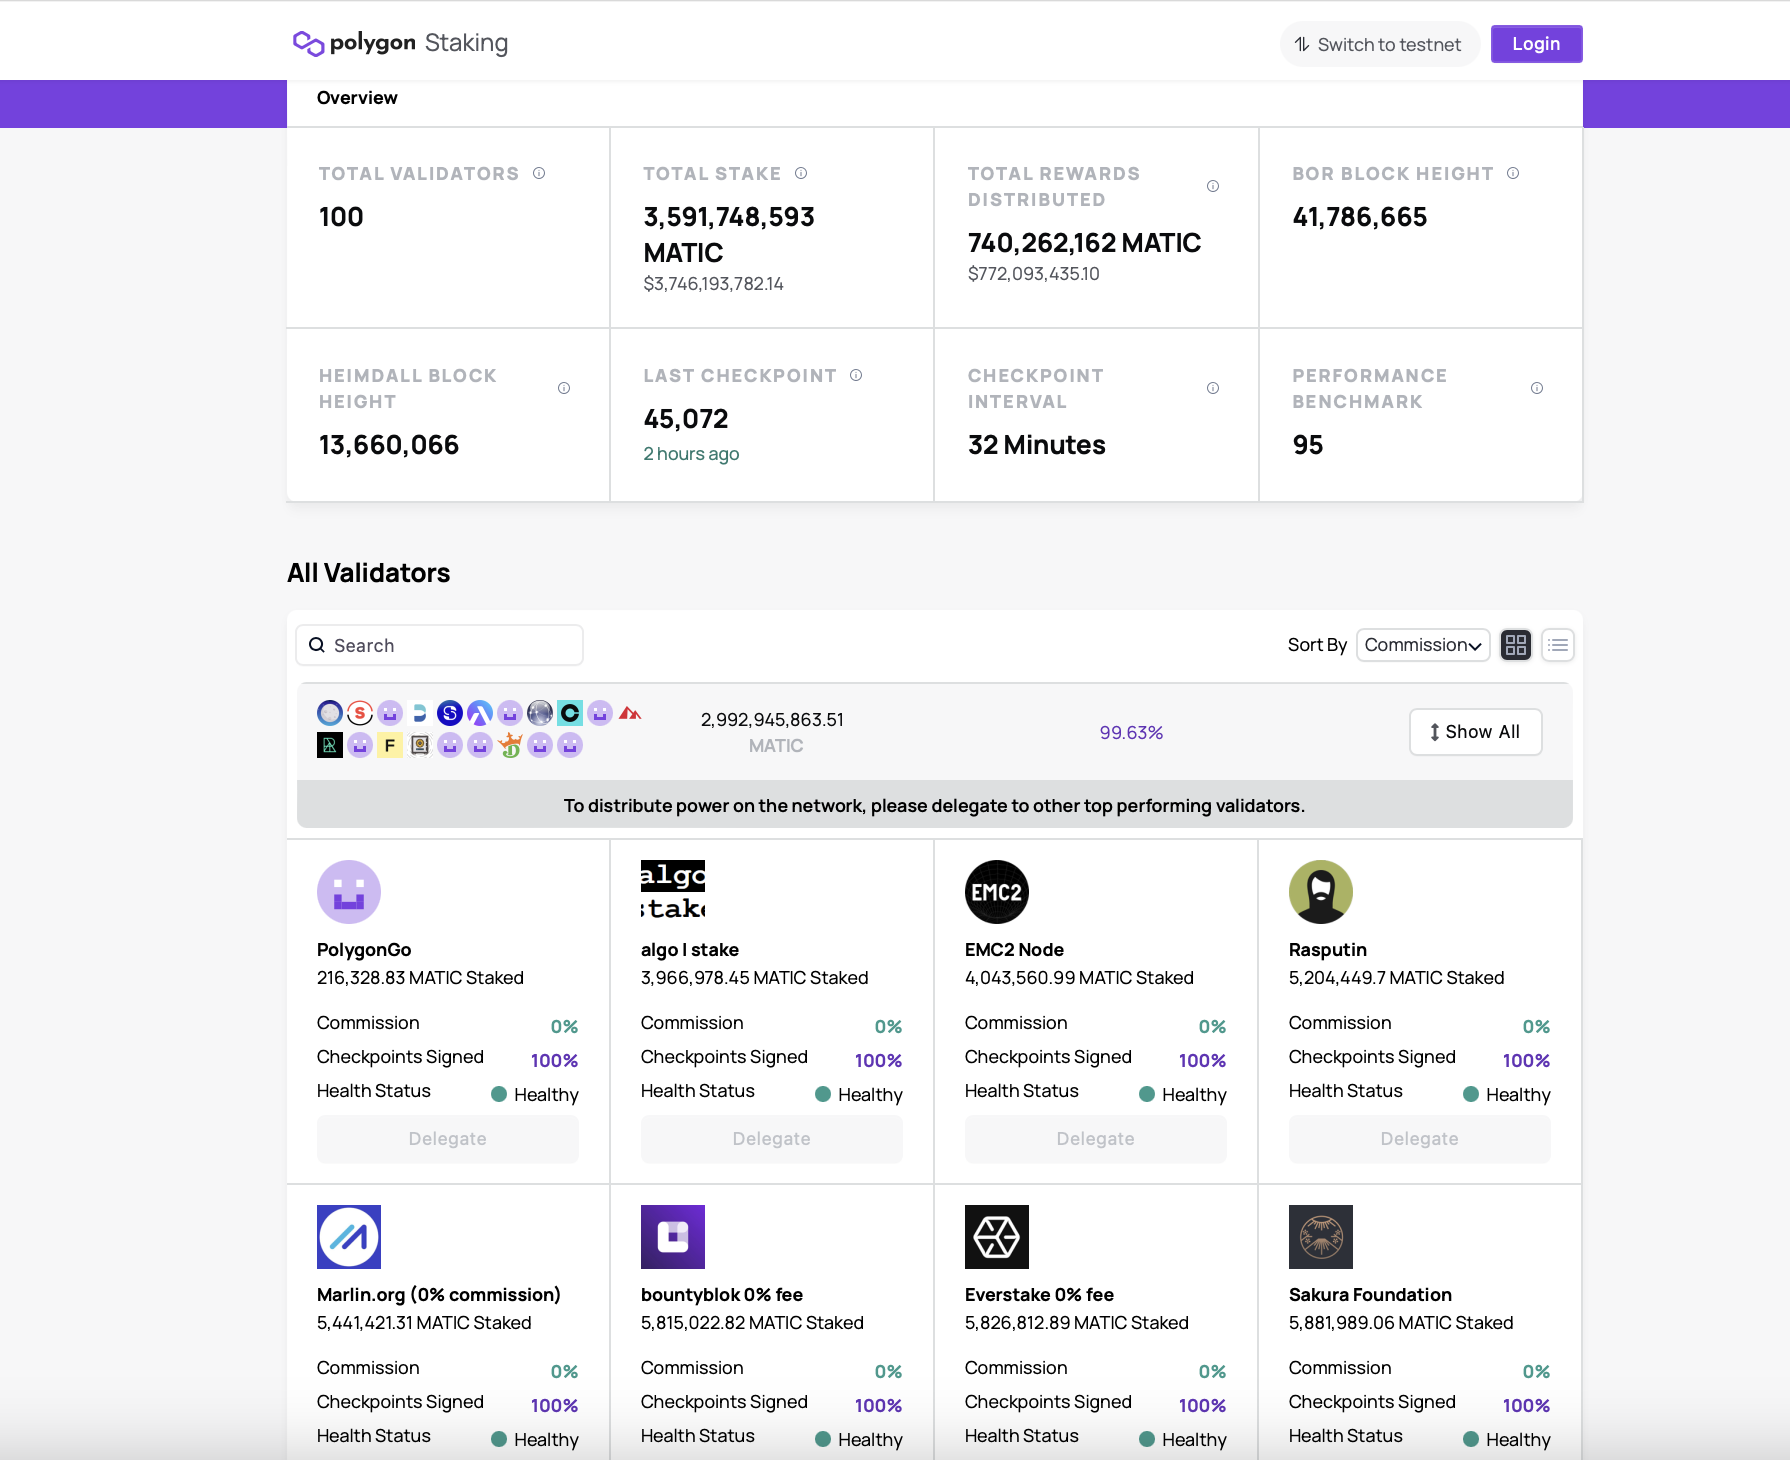Screen dimensions: 1790x1460
Task: Switch to grid view layout
Action: pyautogui.click(x=1516, y=645)
